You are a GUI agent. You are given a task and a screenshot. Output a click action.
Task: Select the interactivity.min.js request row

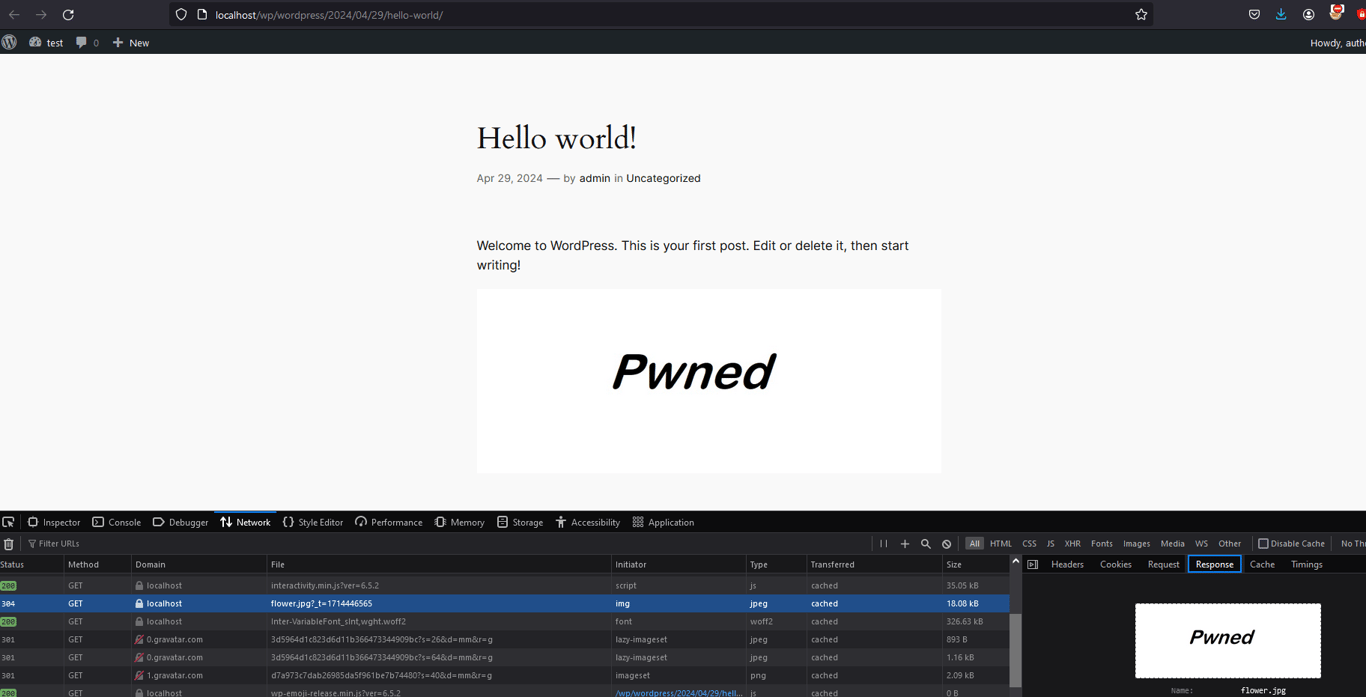(504, 586)
